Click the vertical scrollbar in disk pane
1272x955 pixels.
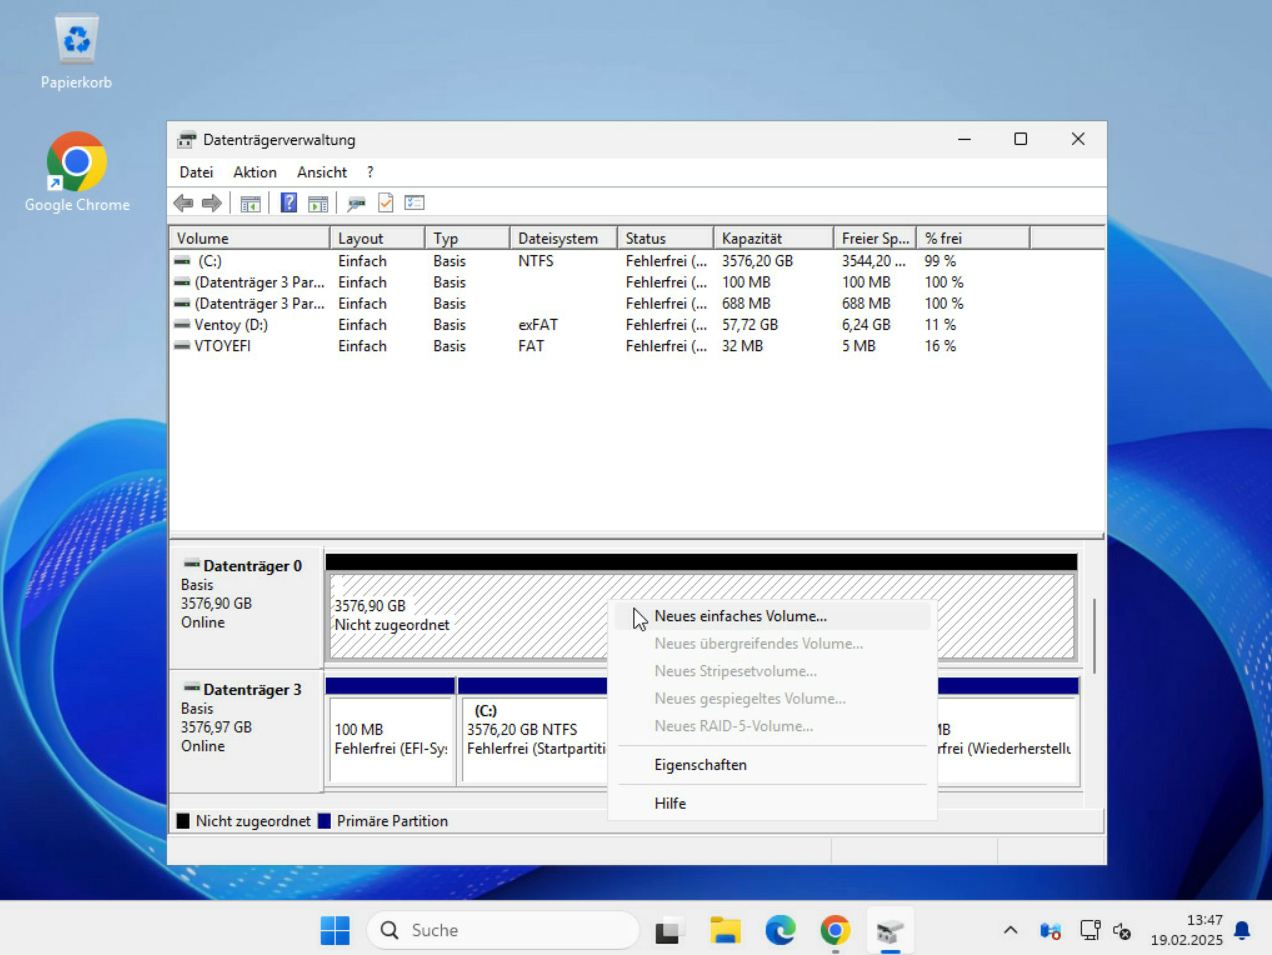pyautogui.click(x=1096, y=636)
